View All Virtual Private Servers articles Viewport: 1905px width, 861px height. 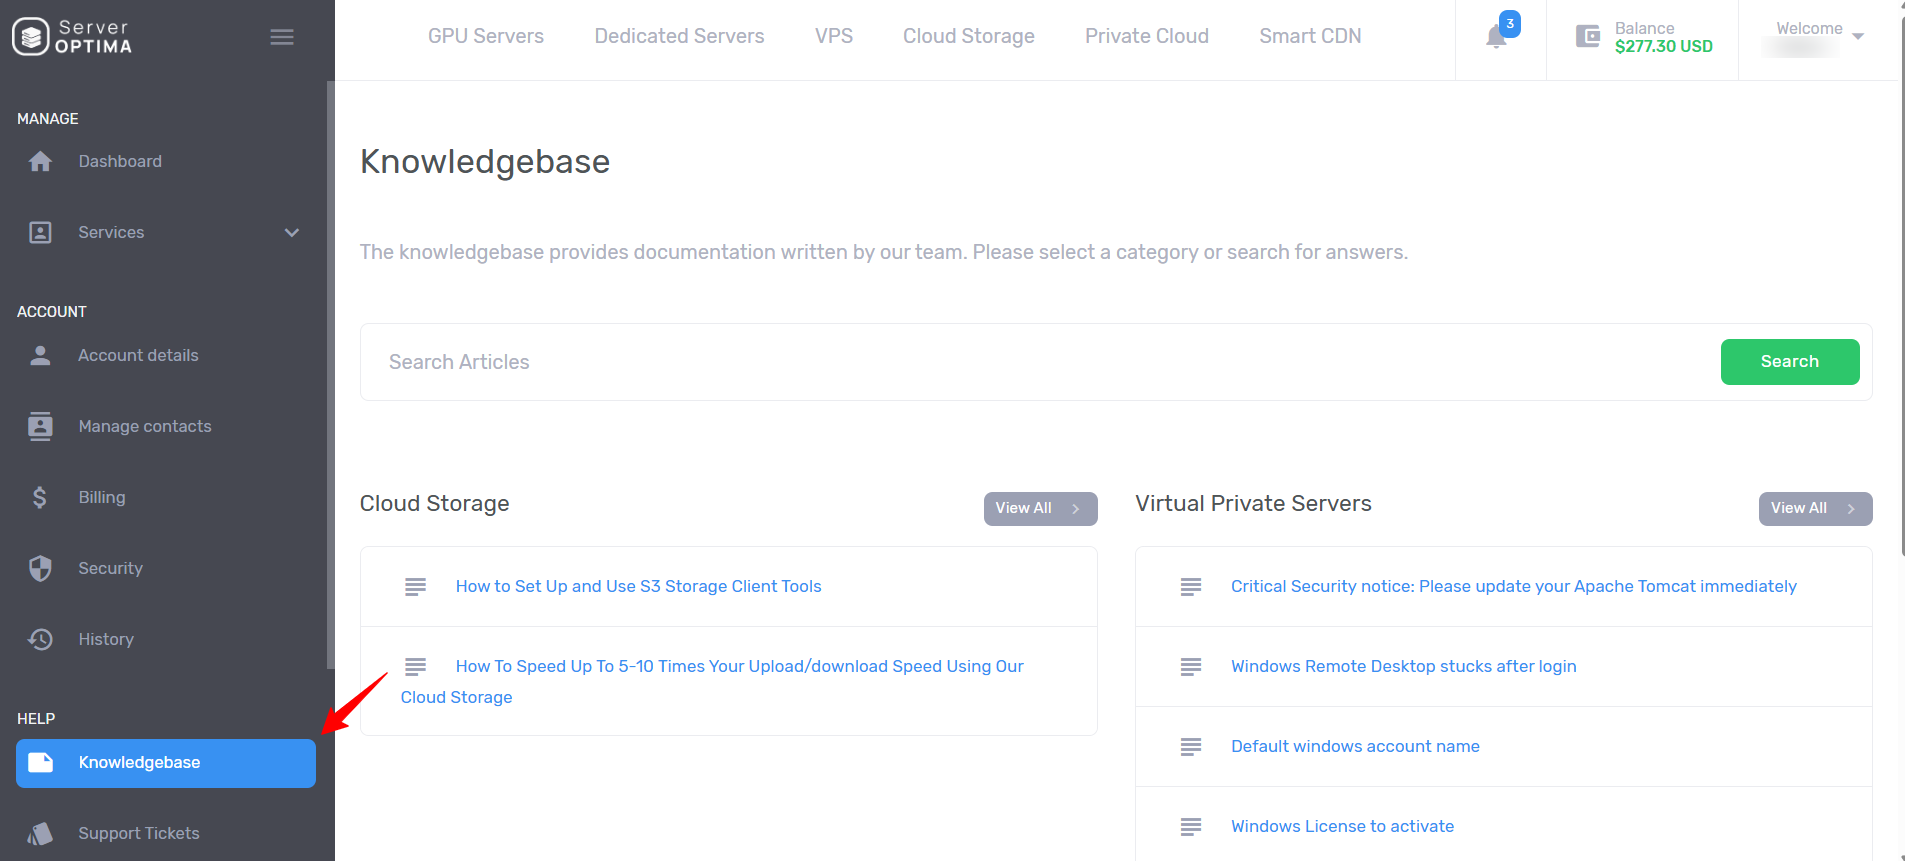click(1815, 508)
